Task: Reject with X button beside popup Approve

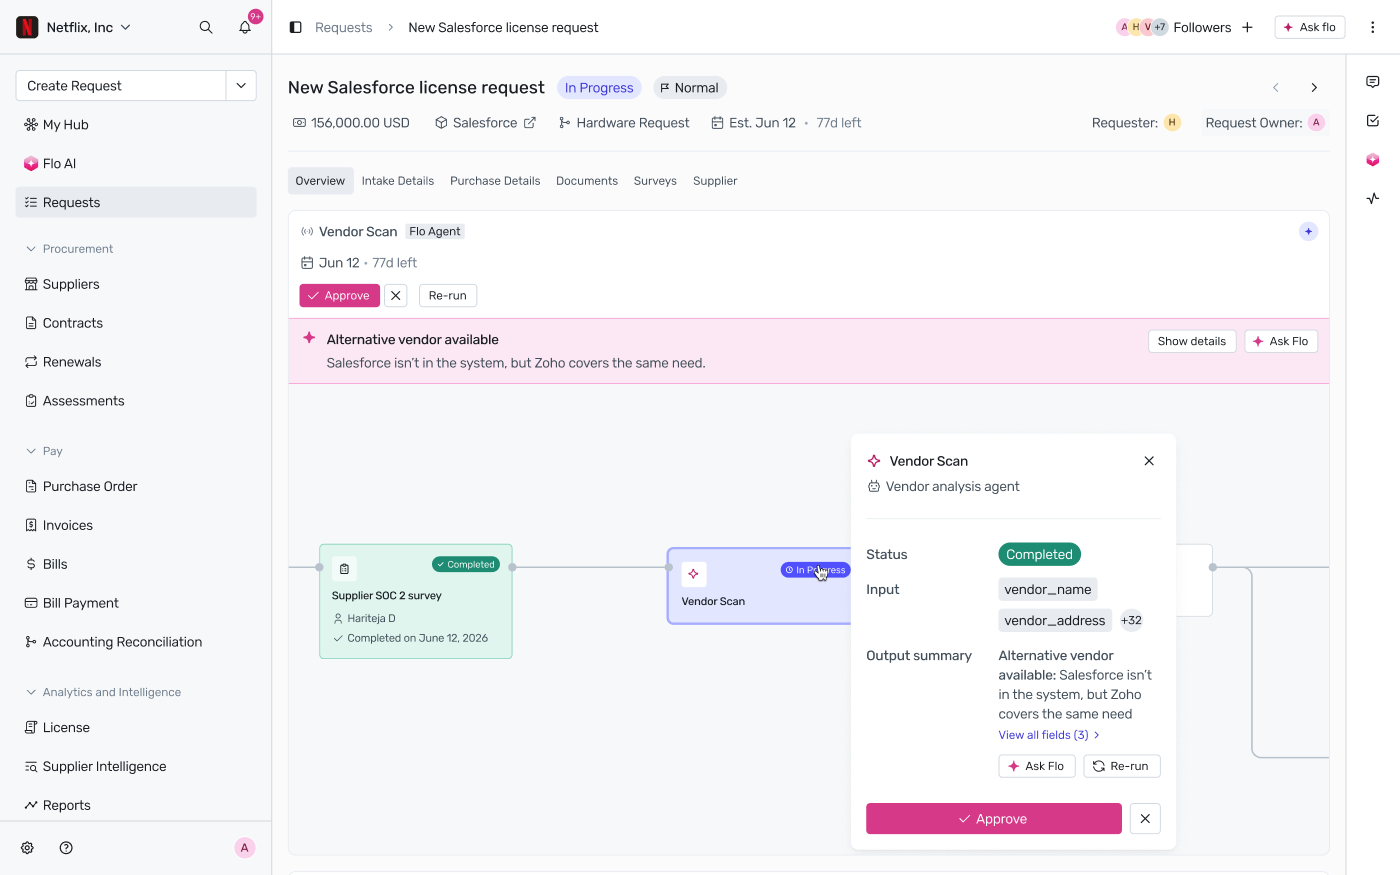Action: click(x=1145, y=819)
